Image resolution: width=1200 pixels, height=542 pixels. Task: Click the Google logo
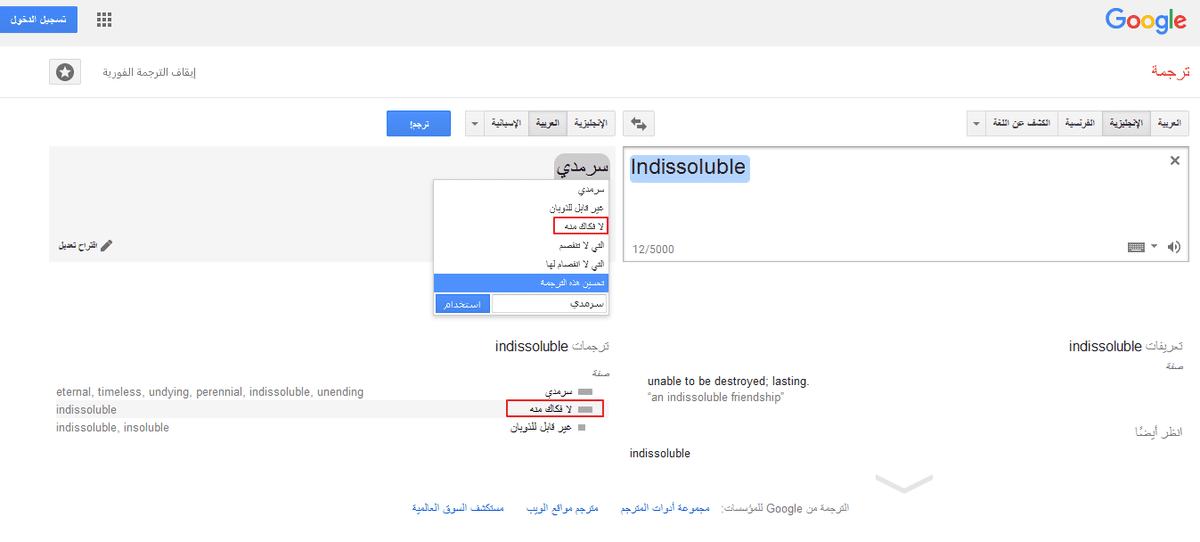1145,20
